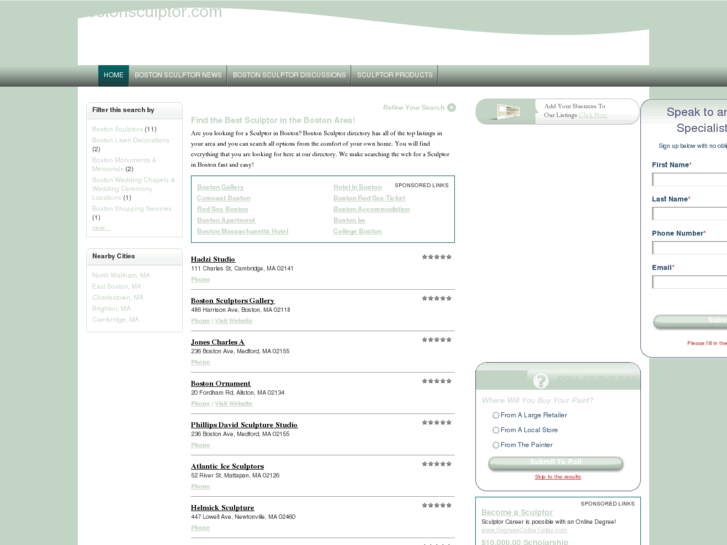Open nearby city East Boston, MA
This screenshot has height=545, width=727.
pyautogui.click(x=116, y=286)
